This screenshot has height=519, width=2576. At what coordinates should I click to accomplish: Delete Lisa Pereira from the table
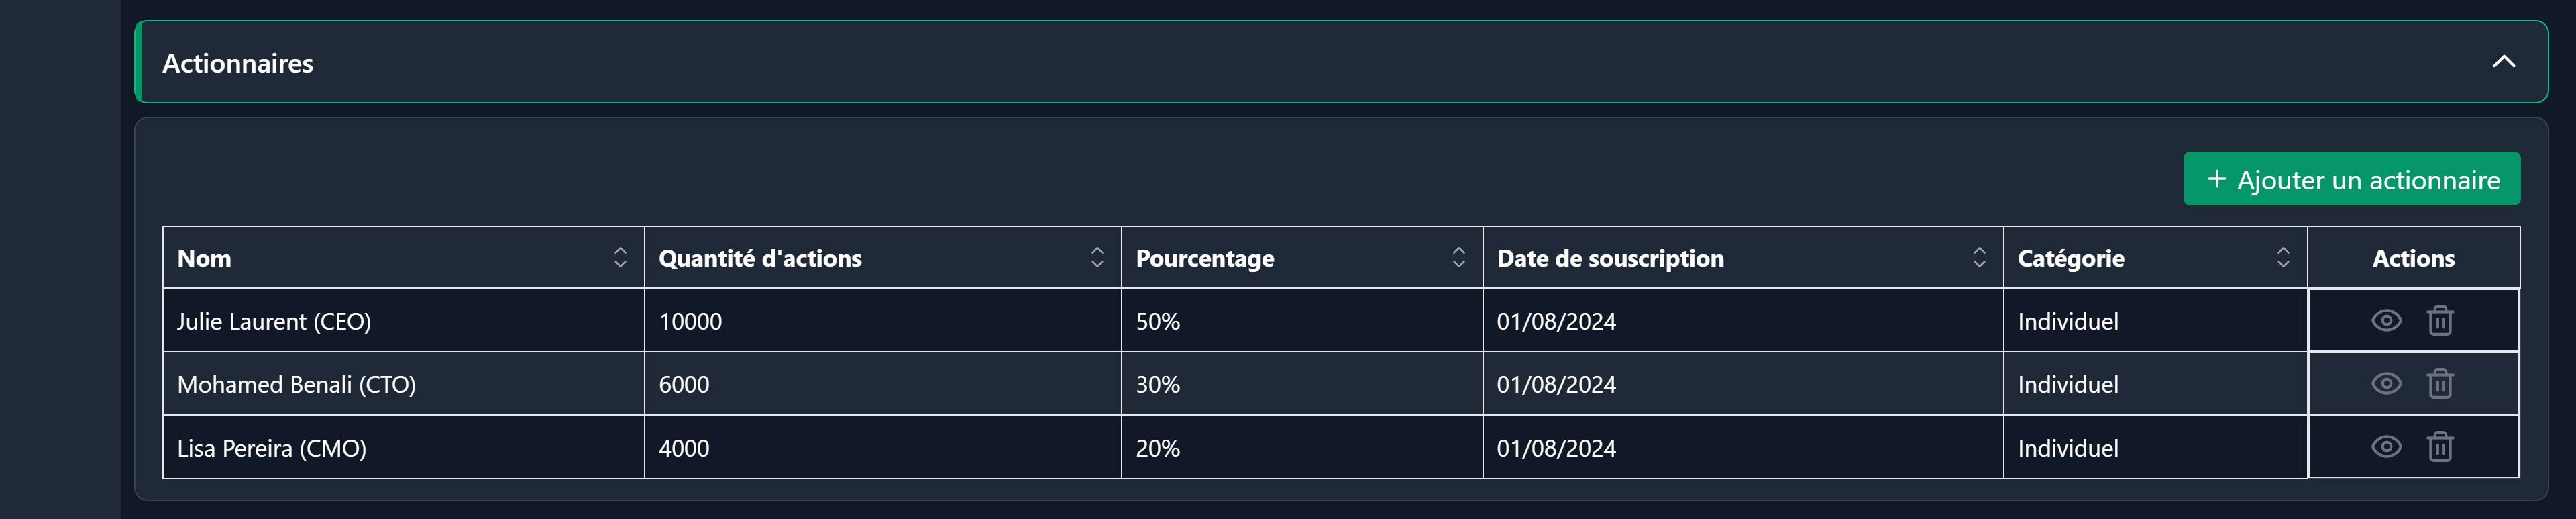(x=2440, y=448)
